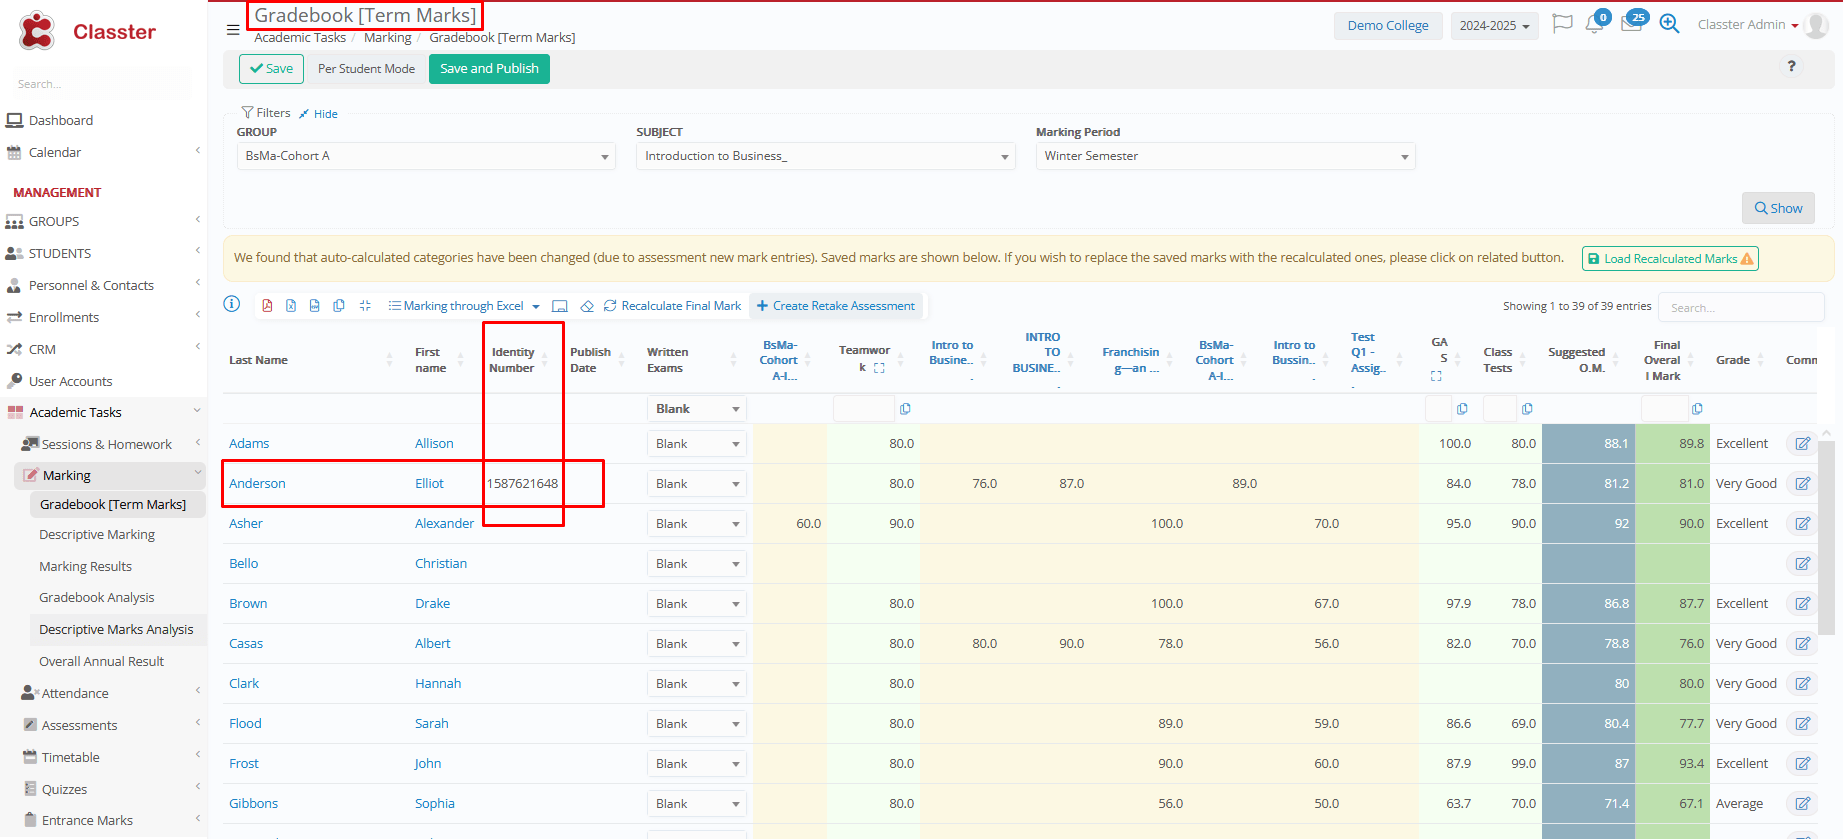
Task: Expand the Marking Period dropdown
Action: tap(1225, 156)
